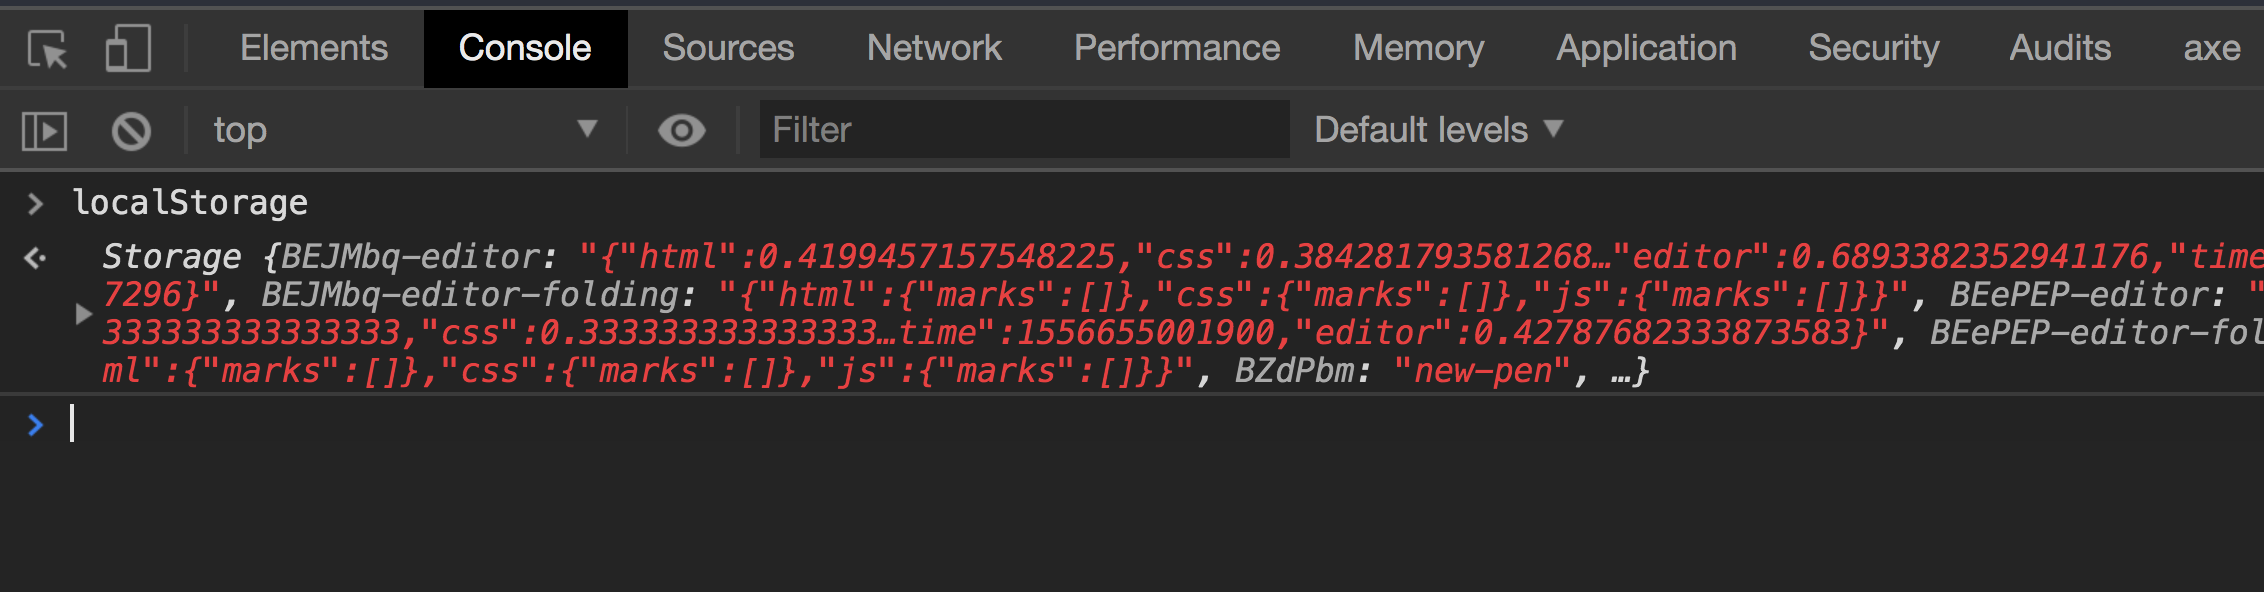Expand the Storage object output triangle
2264x592 pixels.
click(x=84, y=314)
